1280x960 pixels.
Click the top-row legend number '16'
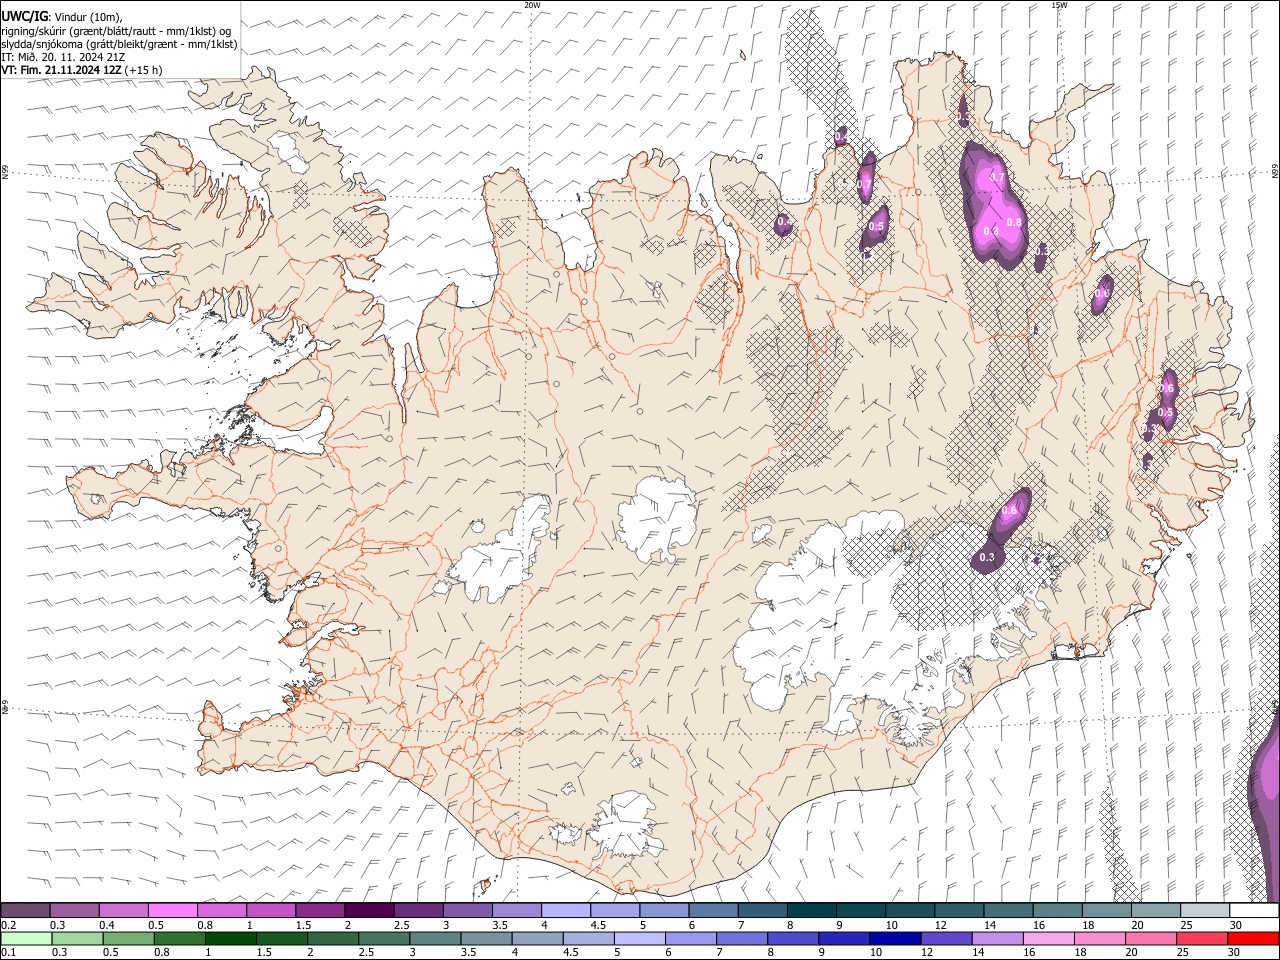pos(1038,925)
